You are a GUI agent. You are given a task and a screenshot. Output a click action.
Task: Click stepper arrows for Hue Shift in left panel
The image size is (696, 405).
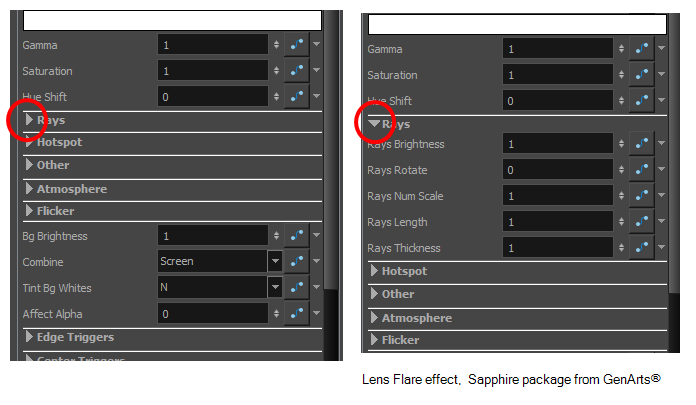(x=277, y=96)
